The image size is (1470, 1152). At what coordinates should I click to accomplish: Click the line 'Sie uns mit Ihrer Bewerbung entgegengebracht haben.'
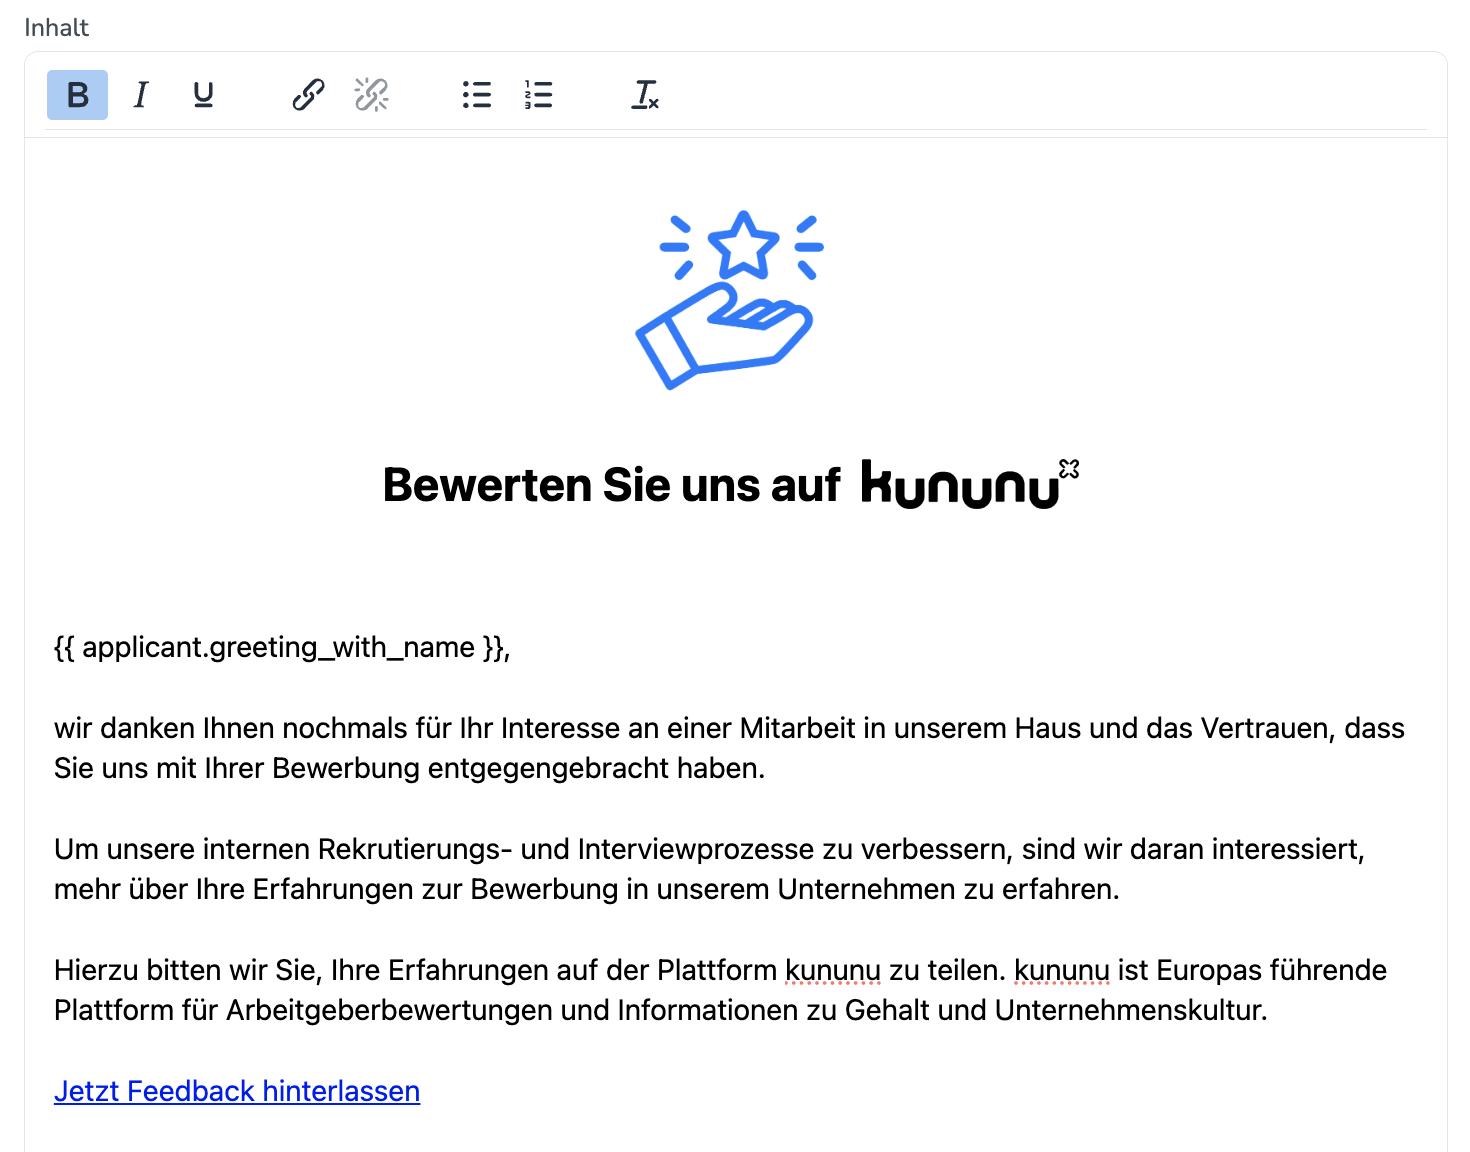409,768
